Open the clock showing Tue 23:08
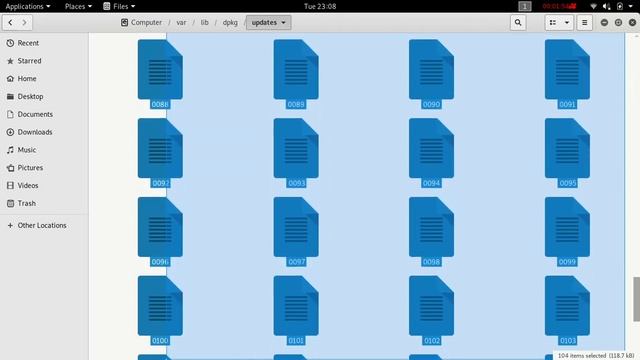The width and height of the screenshot is (640, 360). pyautogui.click(x=320, y=6)
